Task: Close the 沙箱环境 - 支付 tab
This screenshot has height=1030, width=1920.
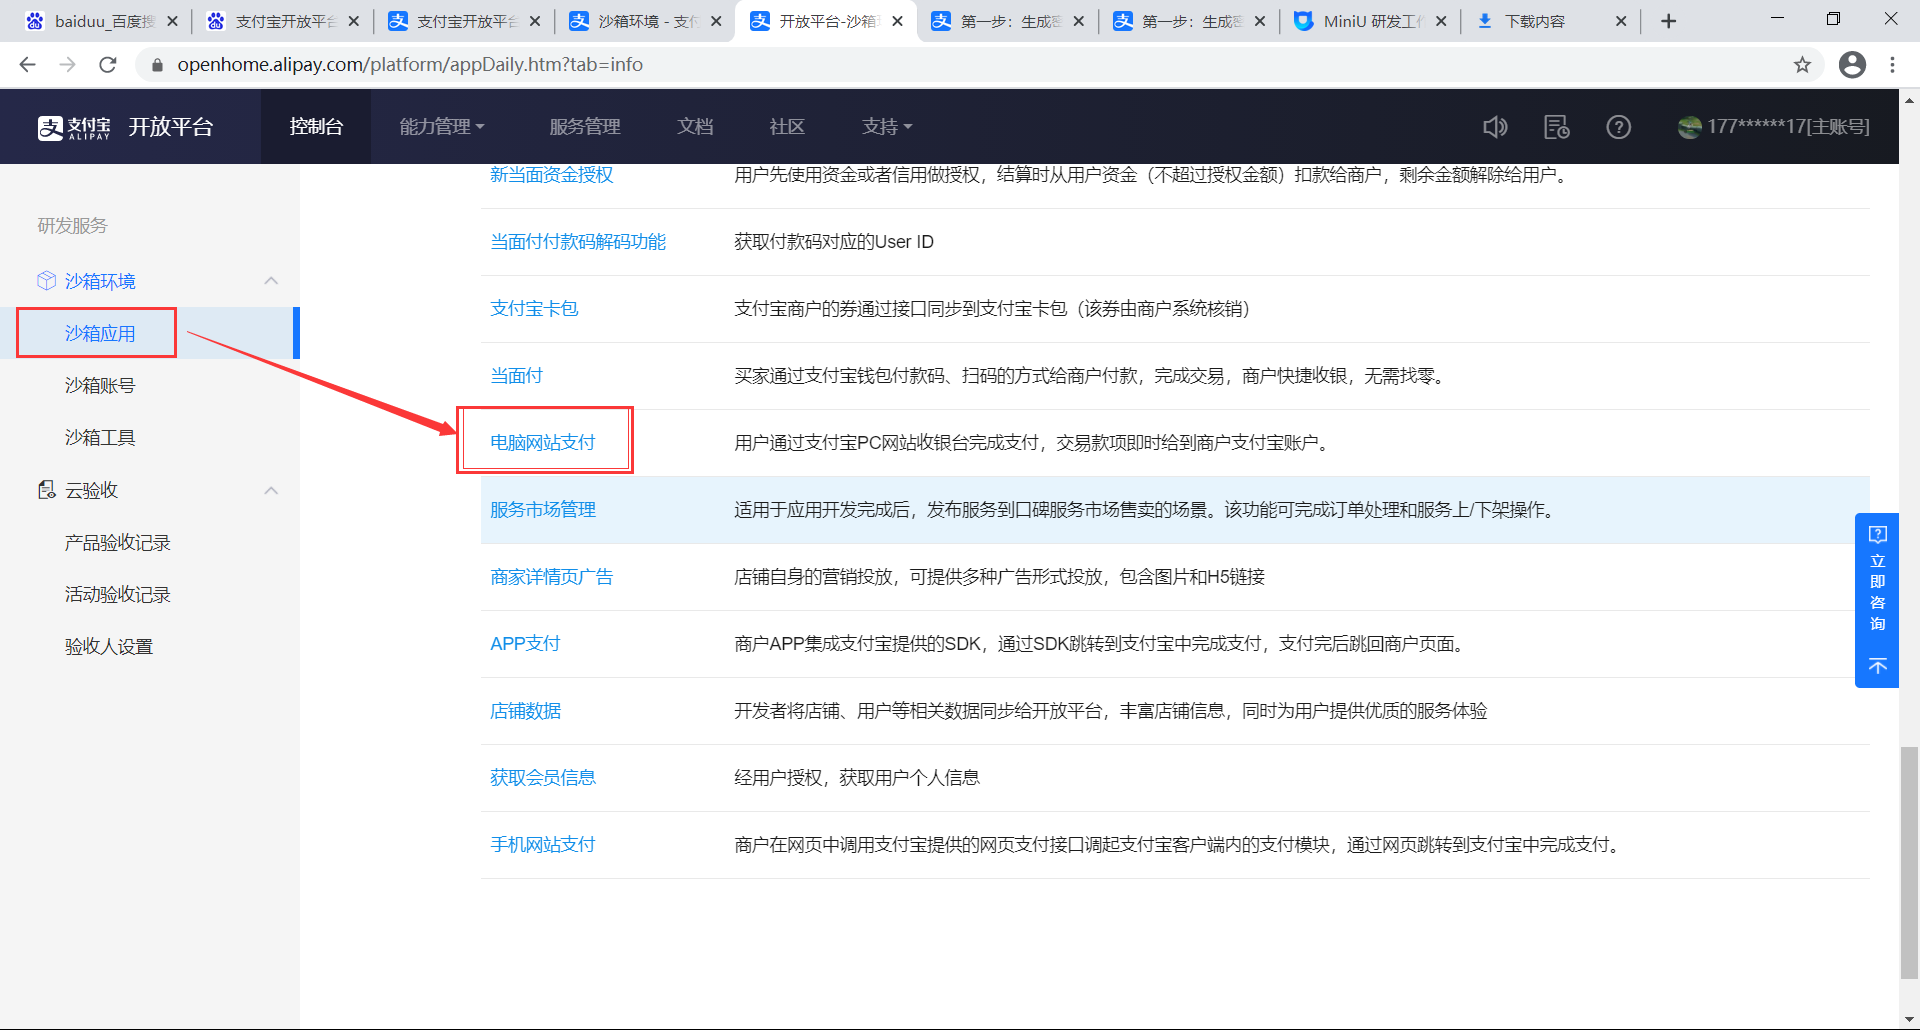Action: pyautogui.click(x=716, y=21)
